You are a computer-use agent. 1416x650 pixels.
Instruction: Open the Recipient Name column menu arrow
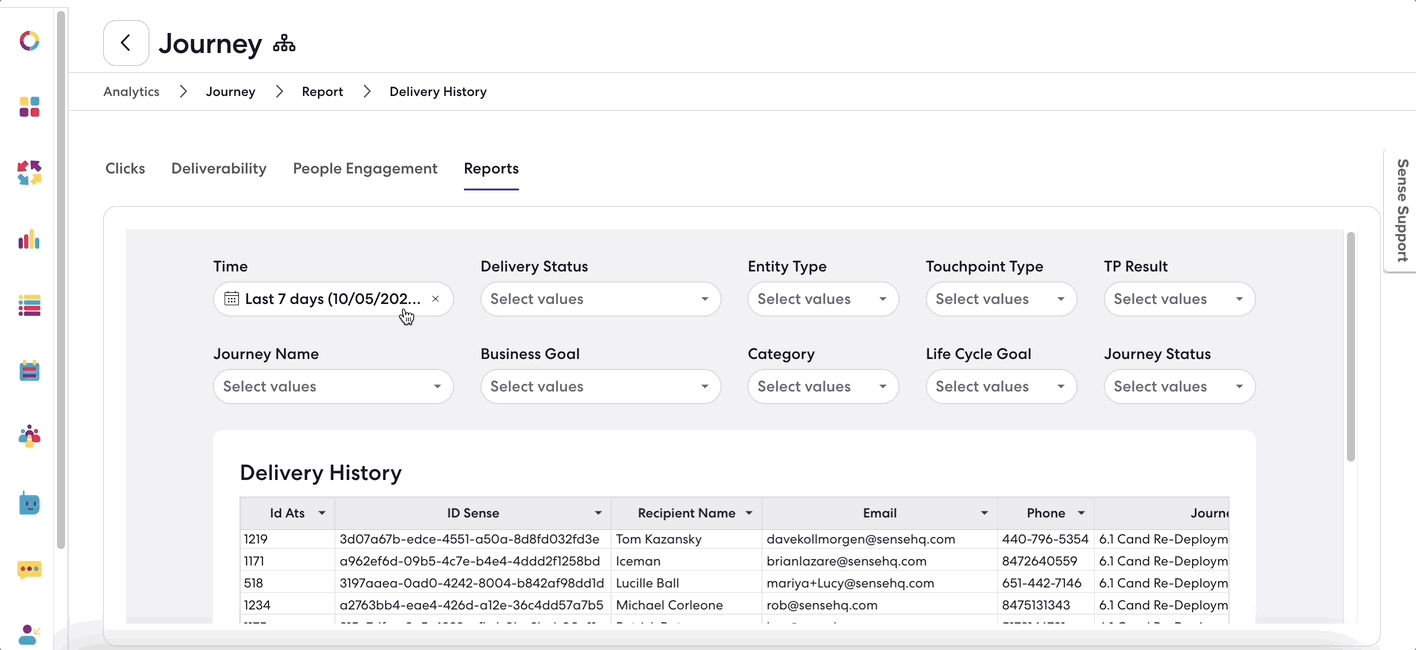click(x=748, y=513)
